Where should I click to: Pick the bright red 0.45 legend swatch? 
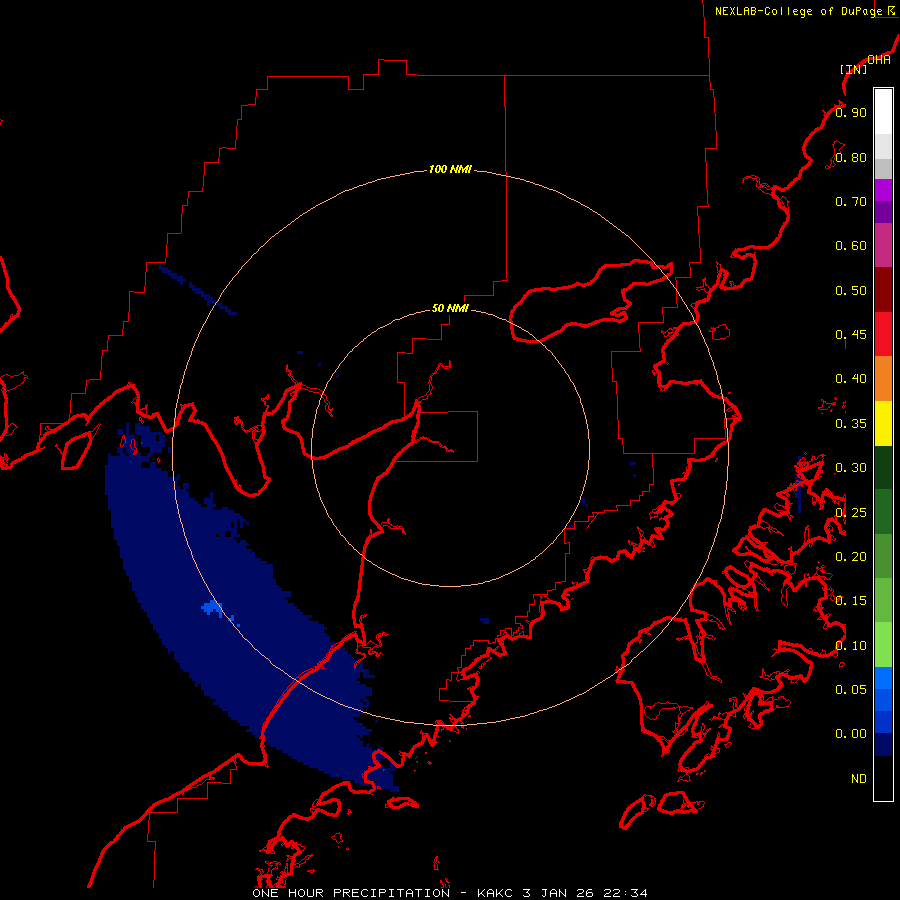coord(883,334)
